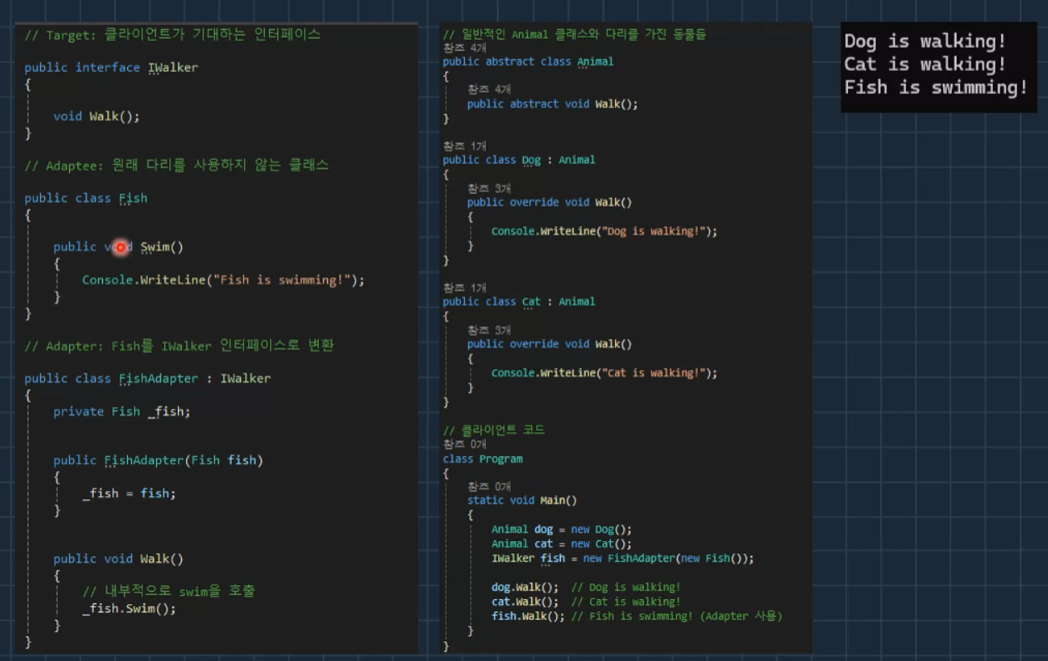Click the "static void Main()" line
The height and width of the screenshot is (661, 1048).
point(522,501)
